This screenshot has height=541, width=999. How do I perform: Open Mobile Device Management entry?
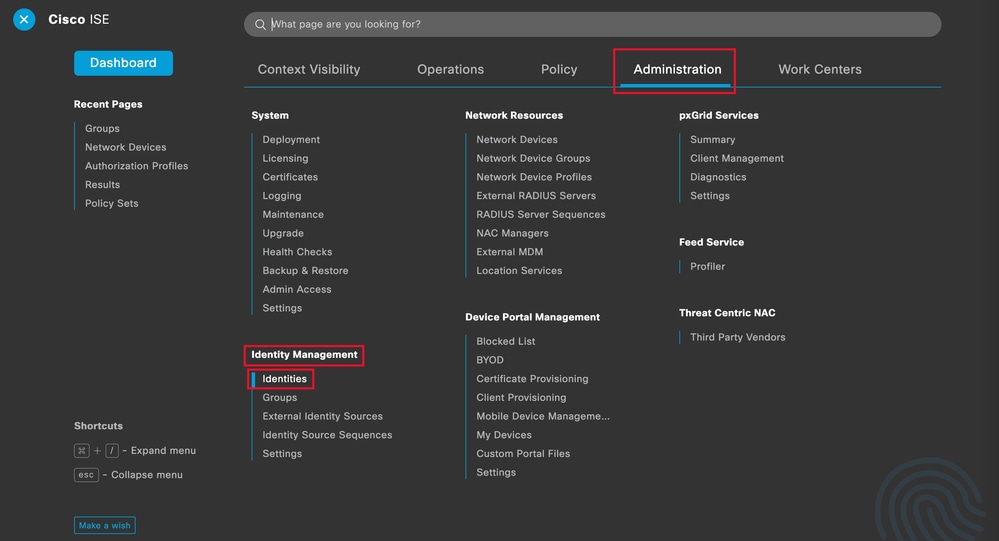pyautogui.click(x=543, y=416)
